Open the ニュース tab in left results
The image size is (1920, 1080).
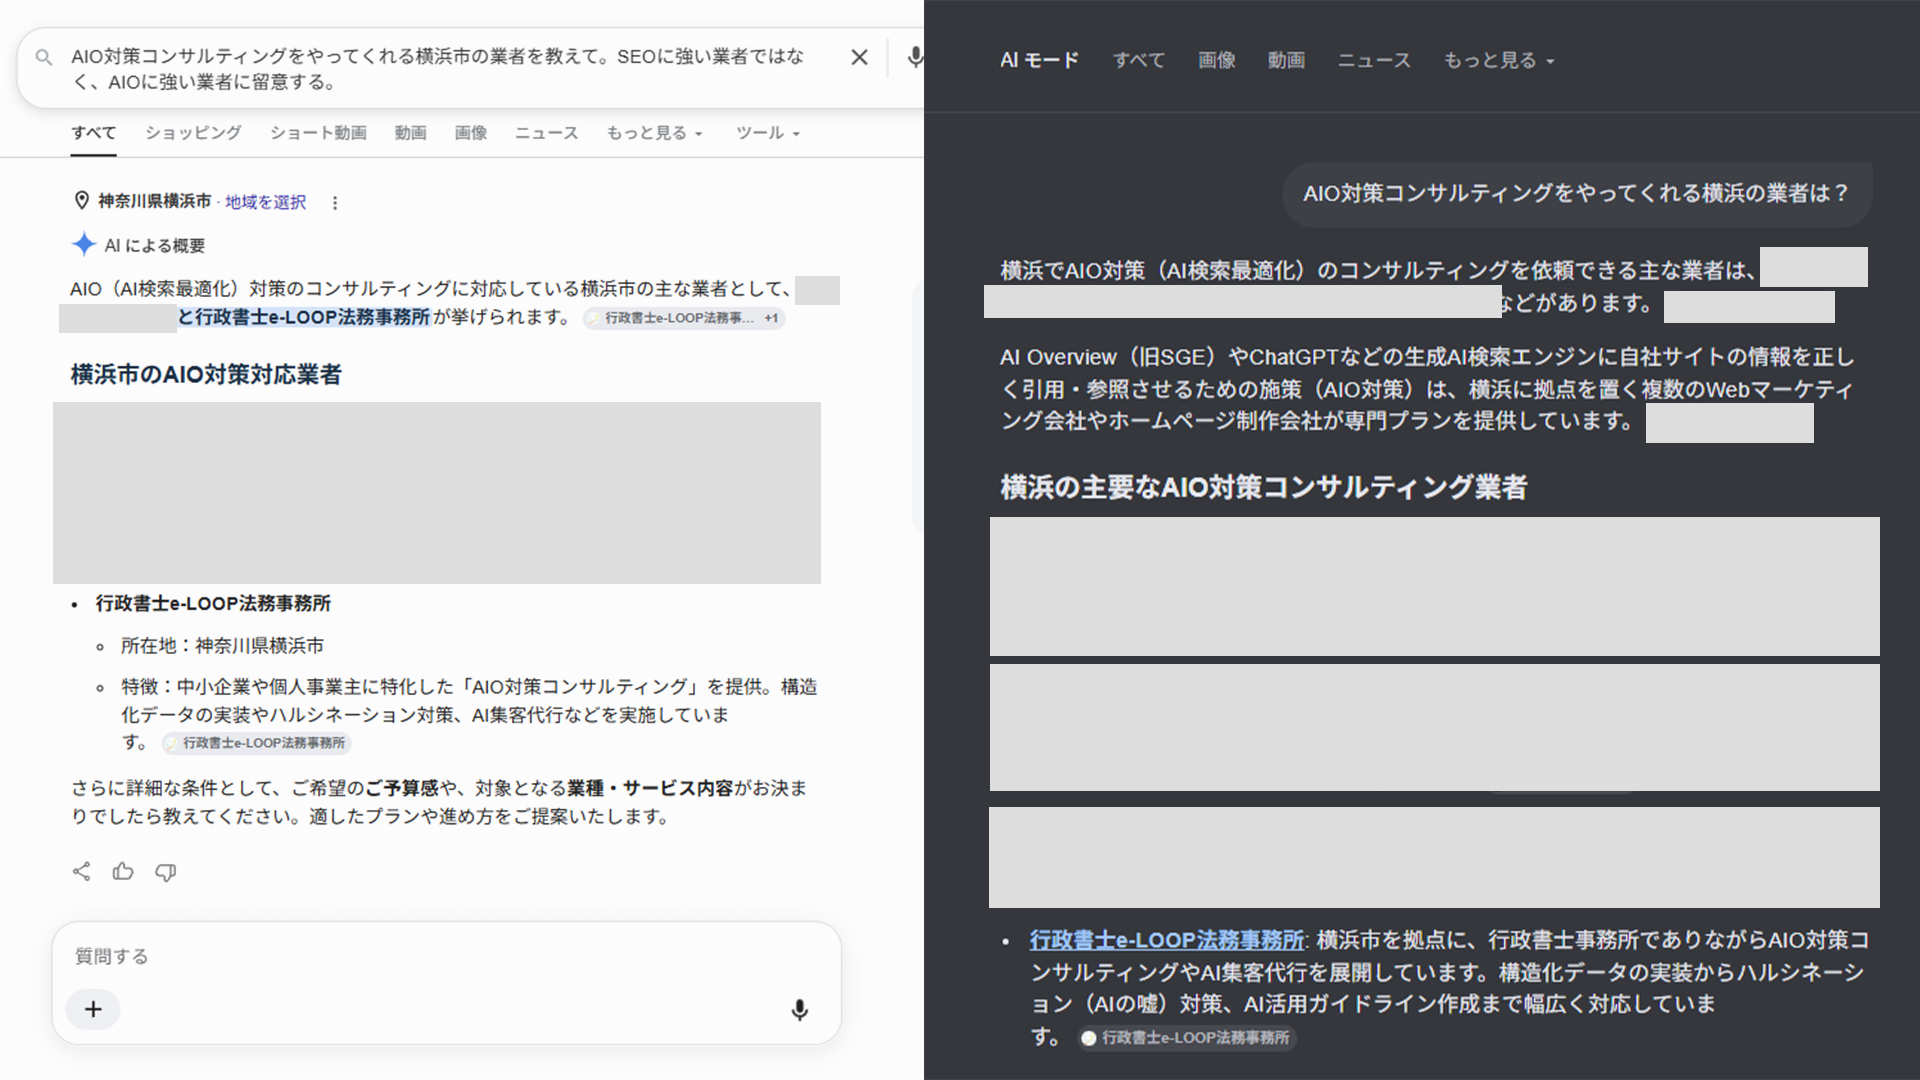pos(546,133)
